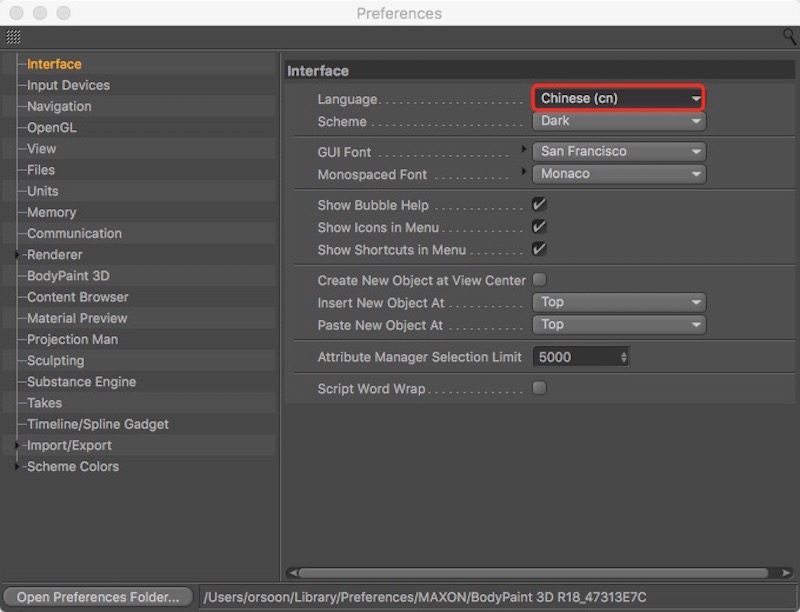This screenshot has height=612, width=800.
Task: Disable Show Bubble Help
Action: point(539,206)
